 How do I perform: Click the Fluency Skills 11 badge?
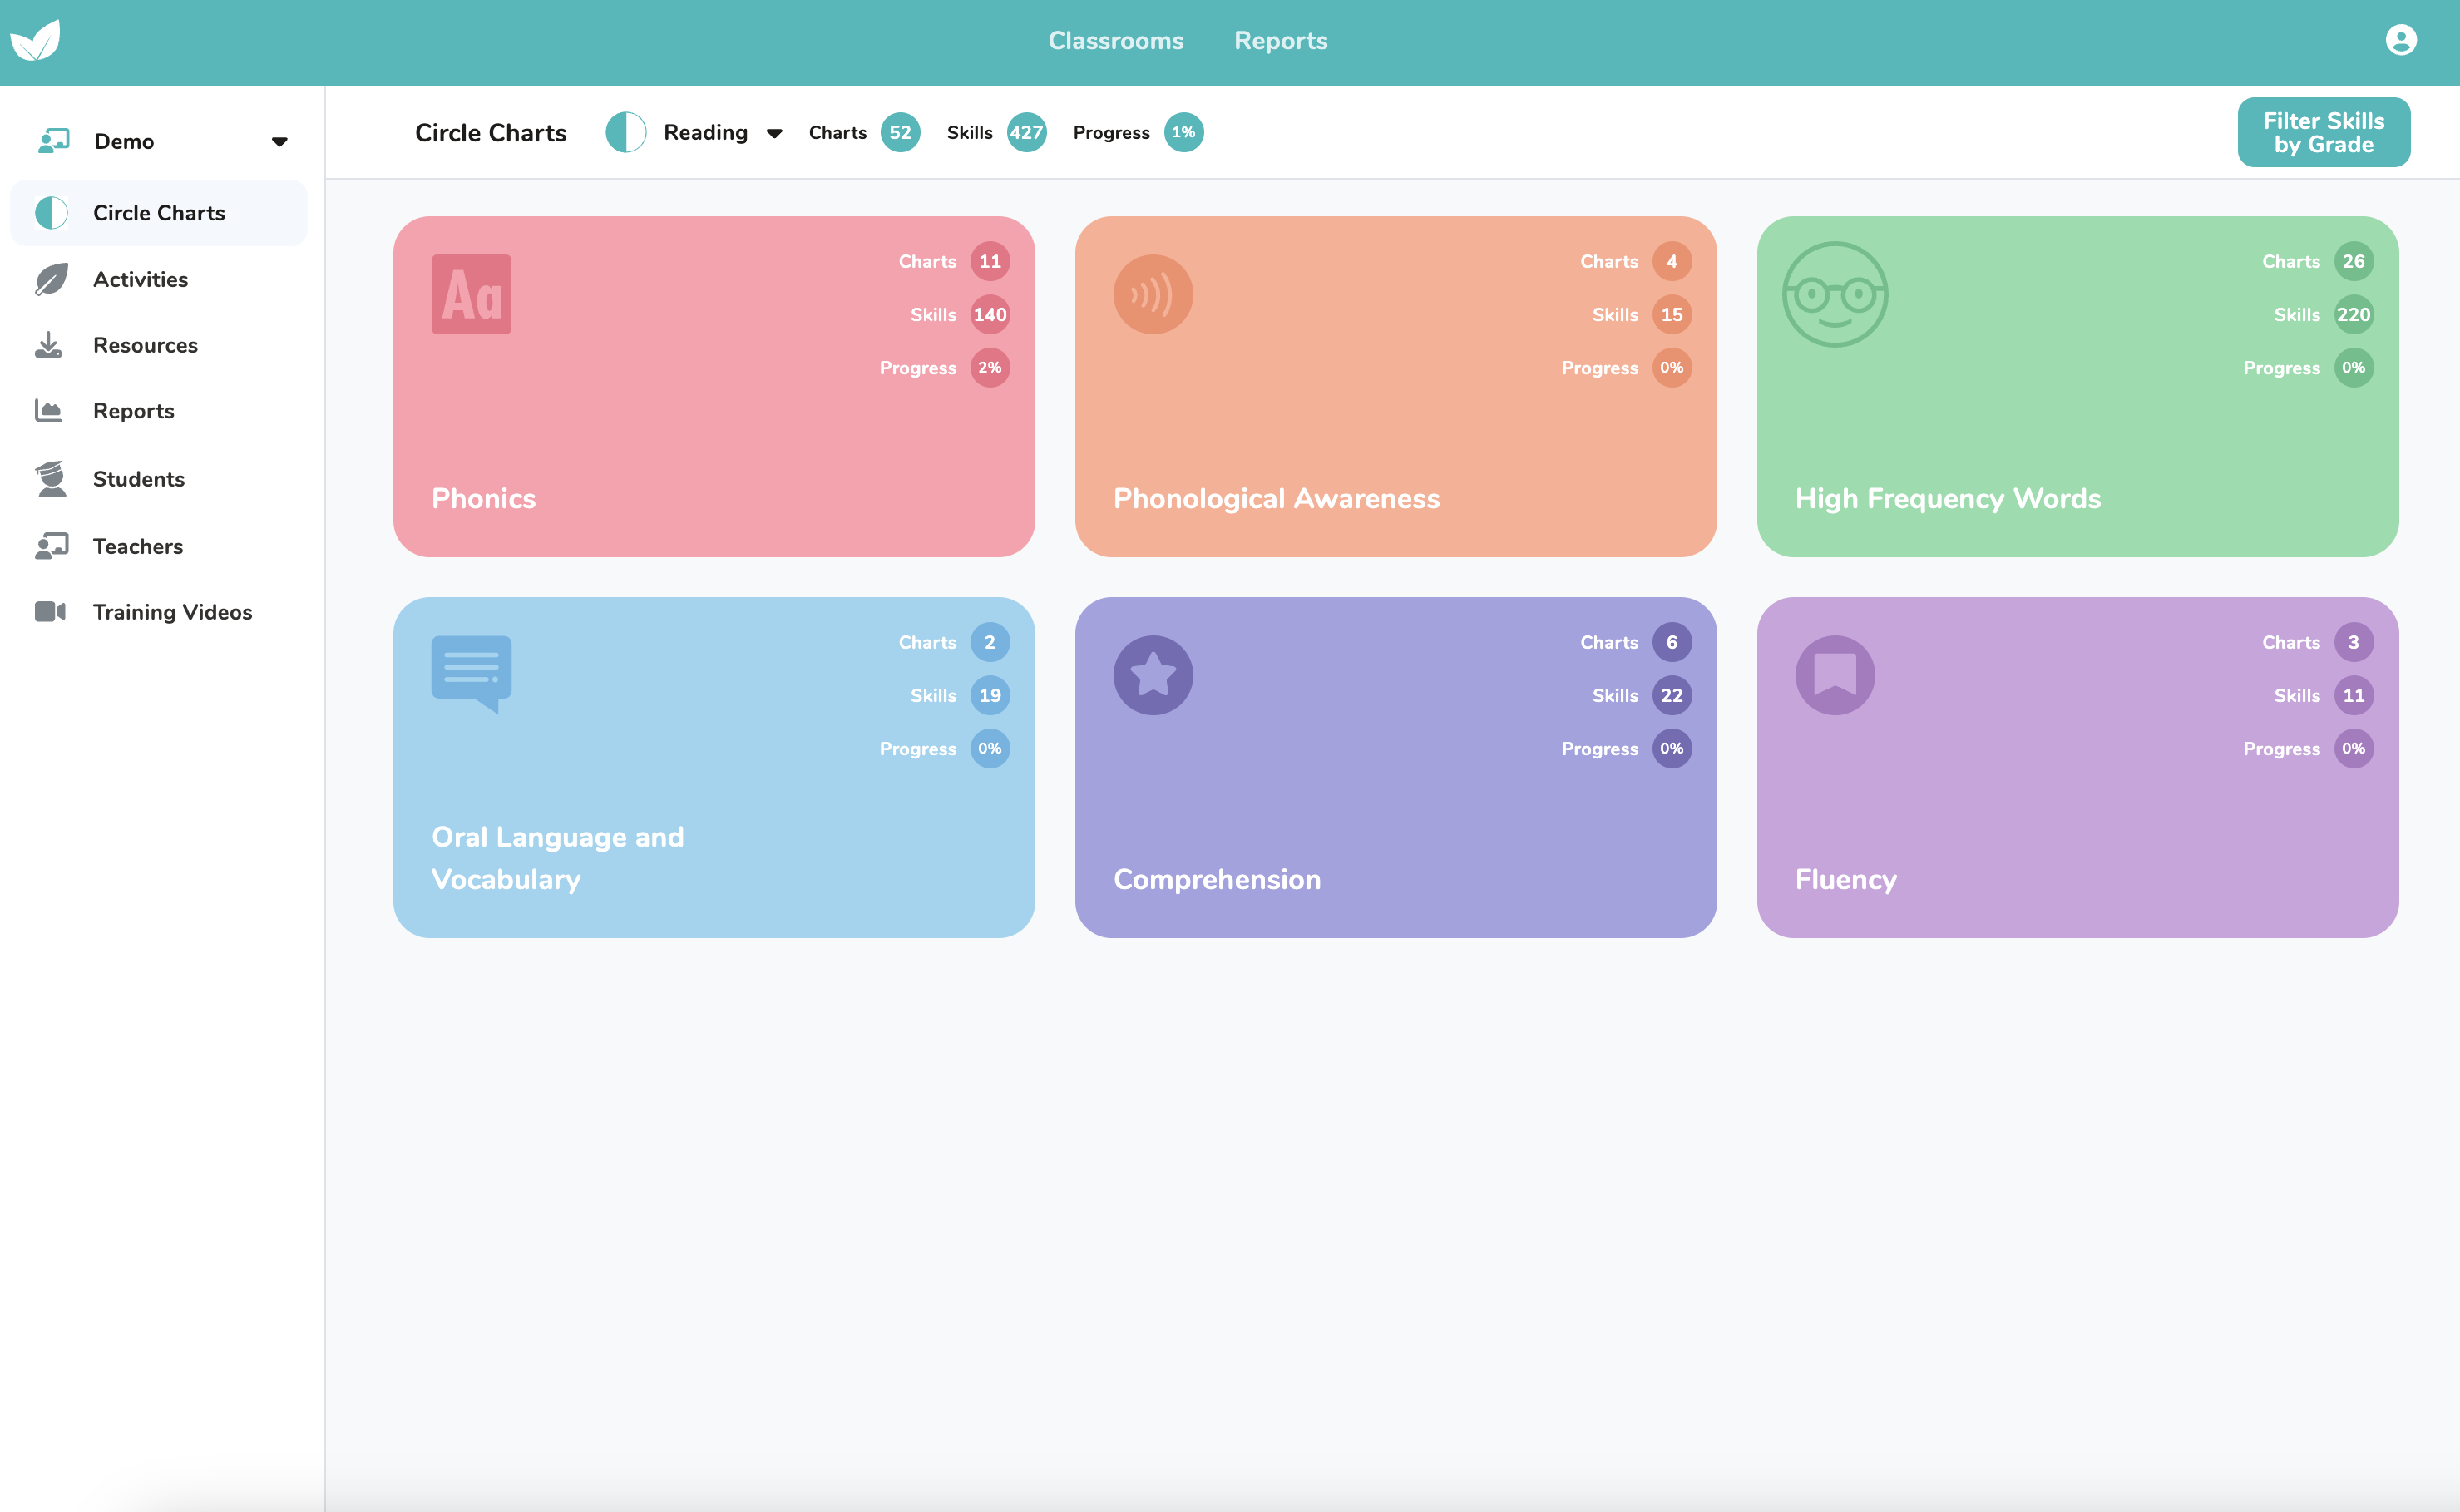pos(2353,695)
